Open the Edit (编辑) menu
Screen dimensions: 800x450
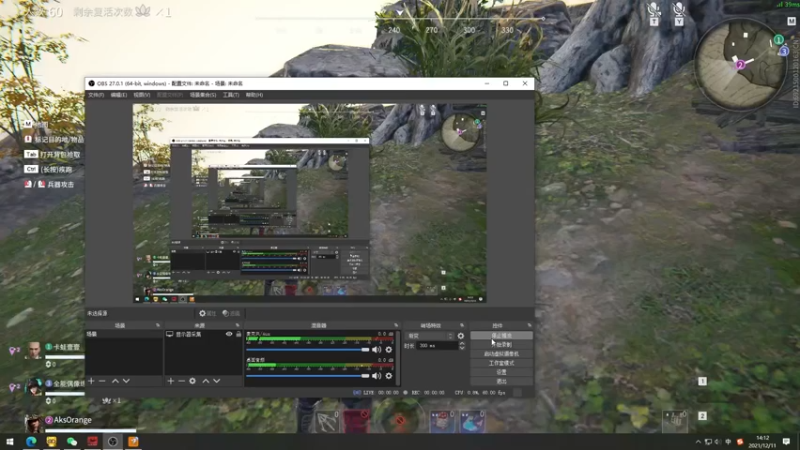[x=119, y=95]
